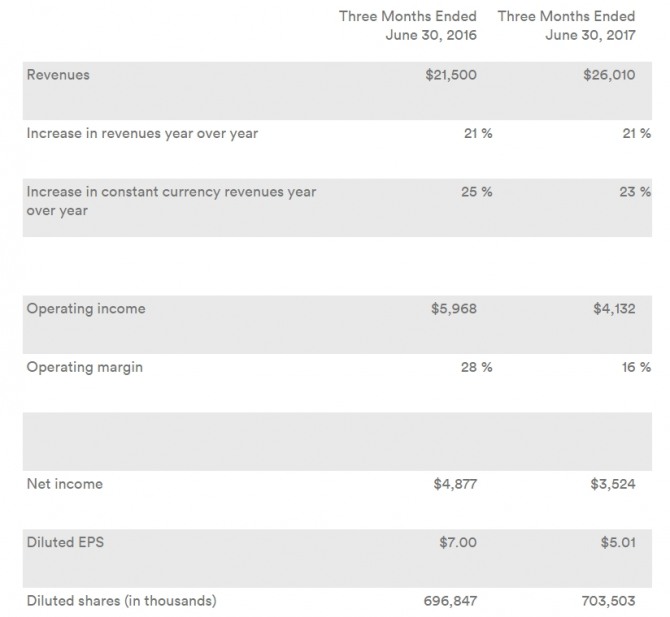The height and width of the screenshot is (617, 670).
Task: Select the $21,500 revenues value
Action: tap(454, 75)
